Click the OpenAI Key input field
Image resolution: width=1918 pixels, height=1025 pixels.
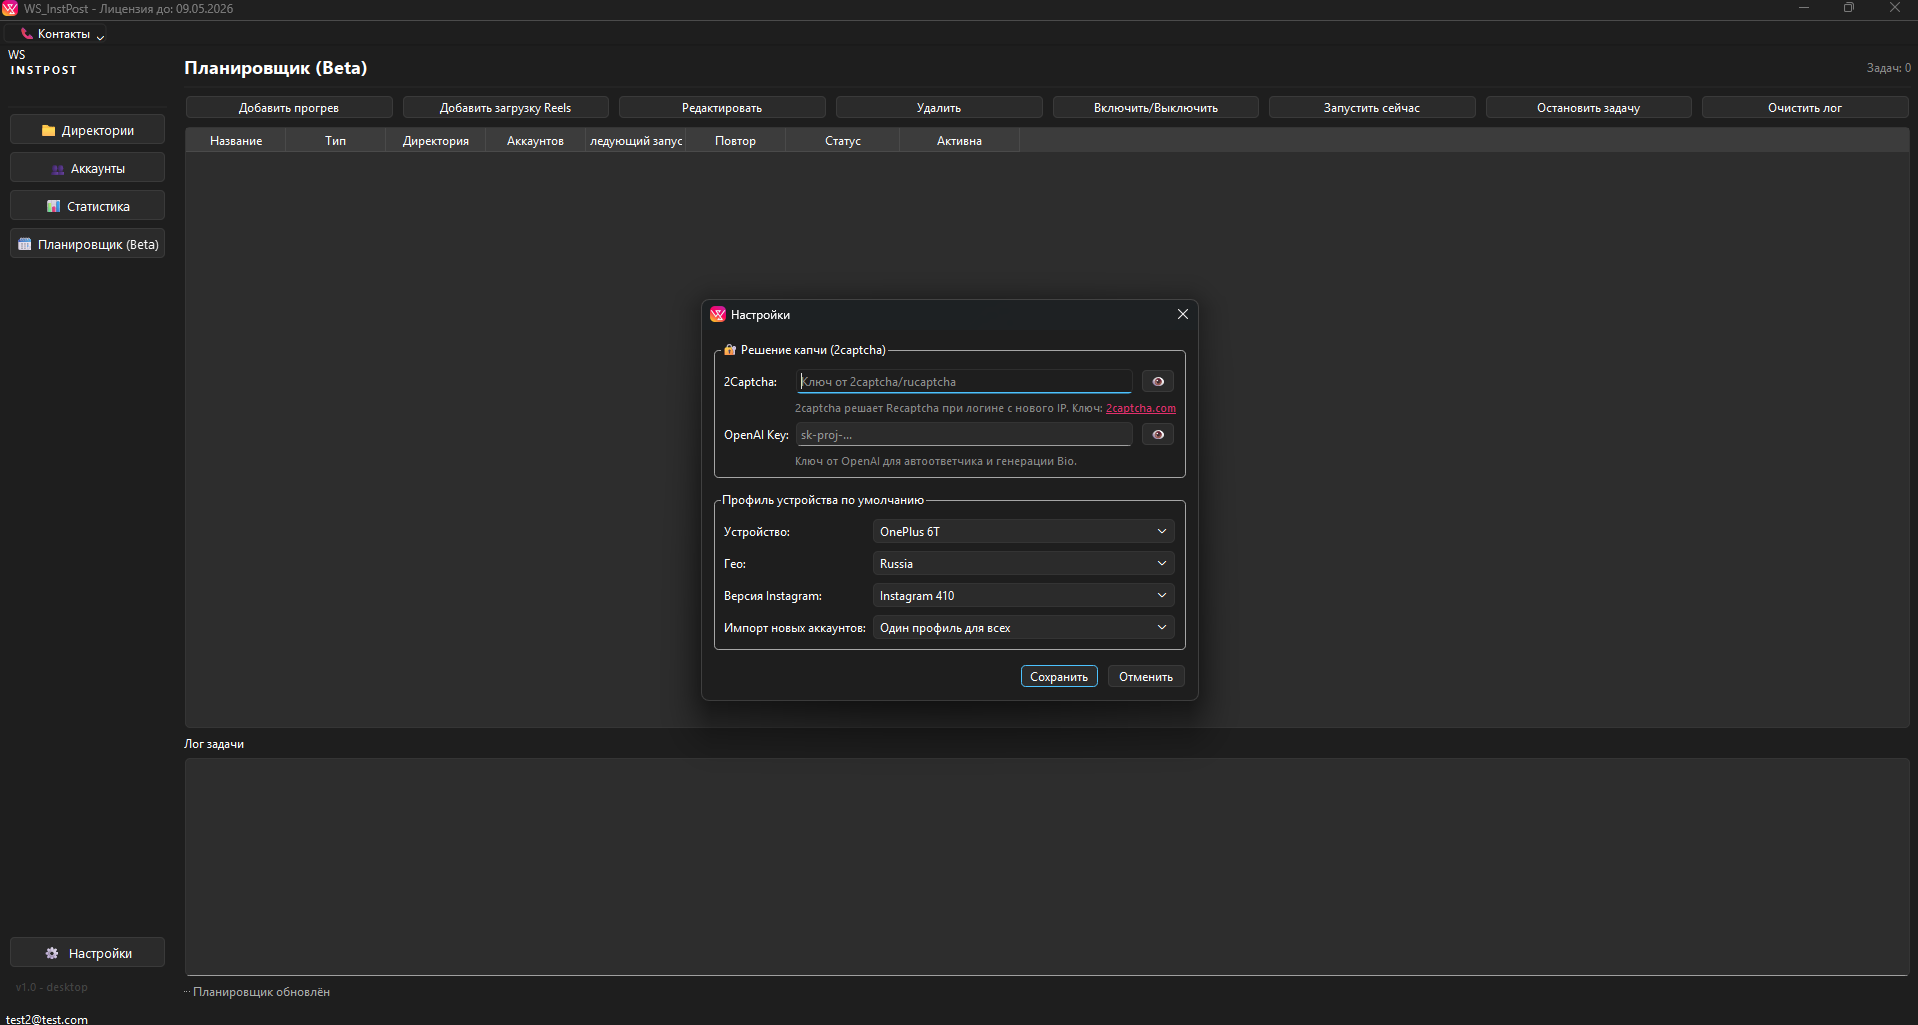point(964,435)
